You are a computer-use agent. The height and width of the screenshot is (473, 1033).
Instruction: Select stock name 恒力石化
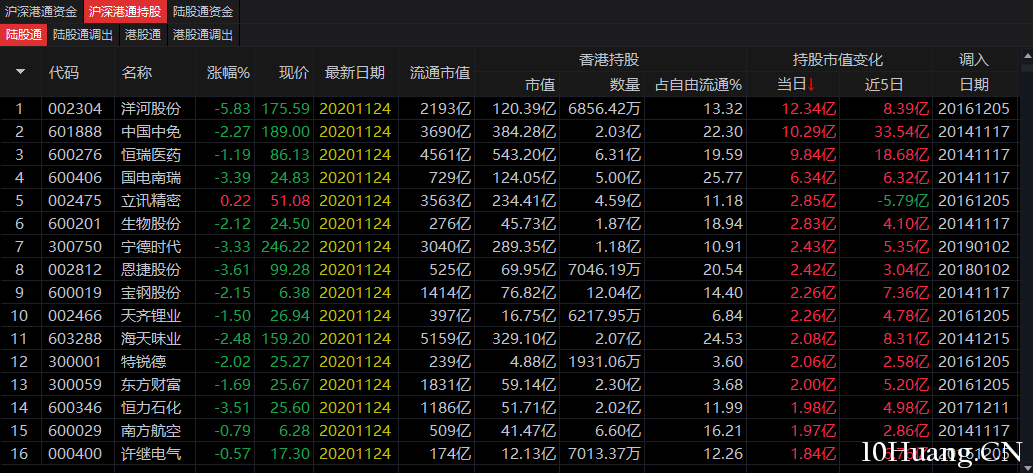151,408
